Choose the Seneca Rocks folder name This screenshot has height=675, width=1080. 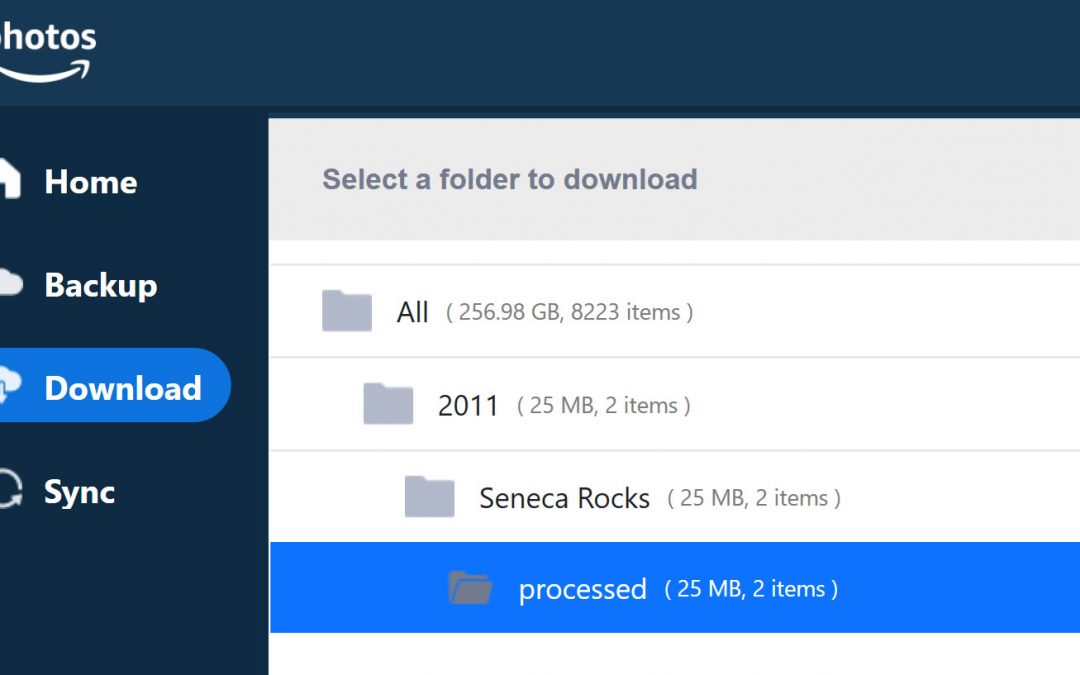click(565, 498)
